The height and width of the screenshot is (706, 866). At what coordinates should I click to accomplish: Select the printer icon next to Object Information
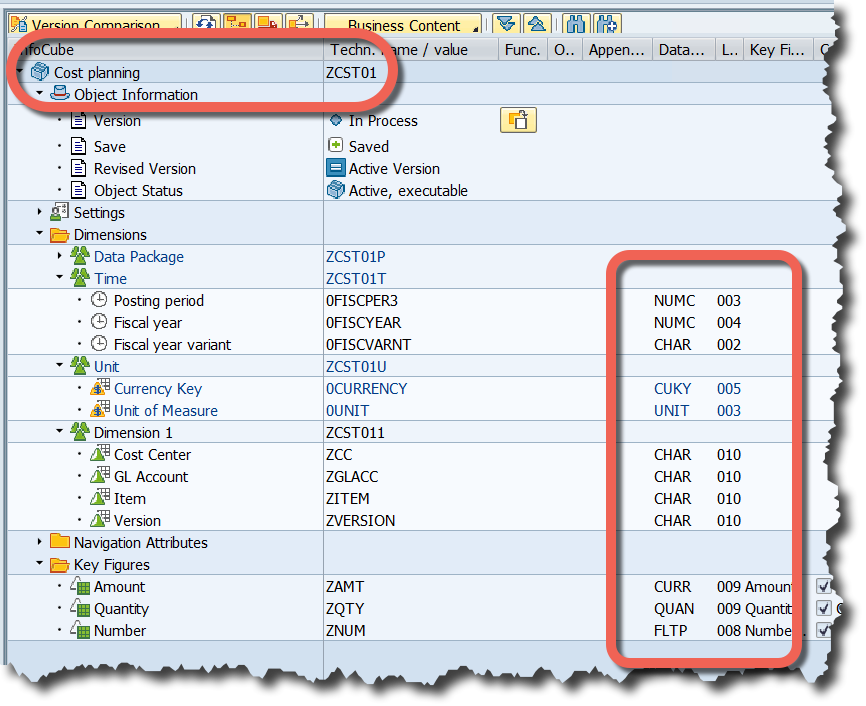pos(59,93)
